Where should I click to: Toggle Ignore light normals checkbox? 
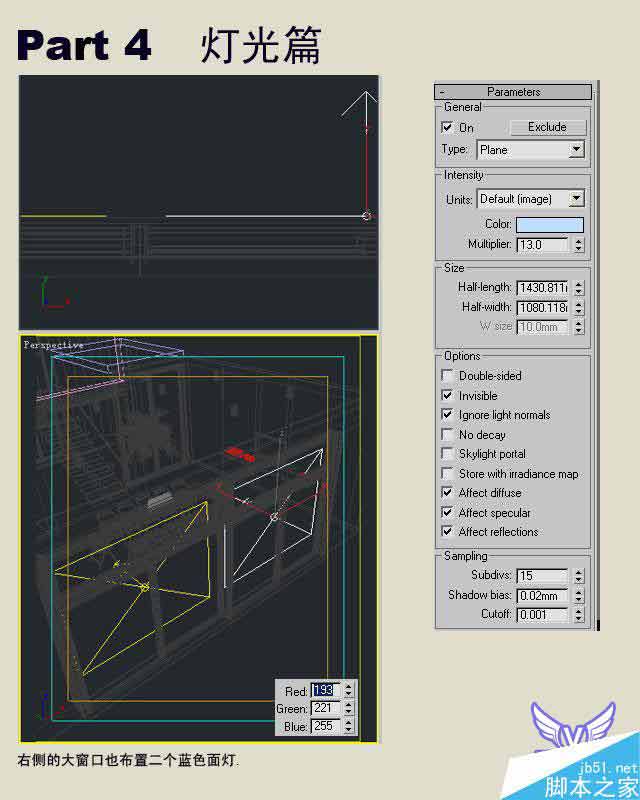(x=447, y=415)
